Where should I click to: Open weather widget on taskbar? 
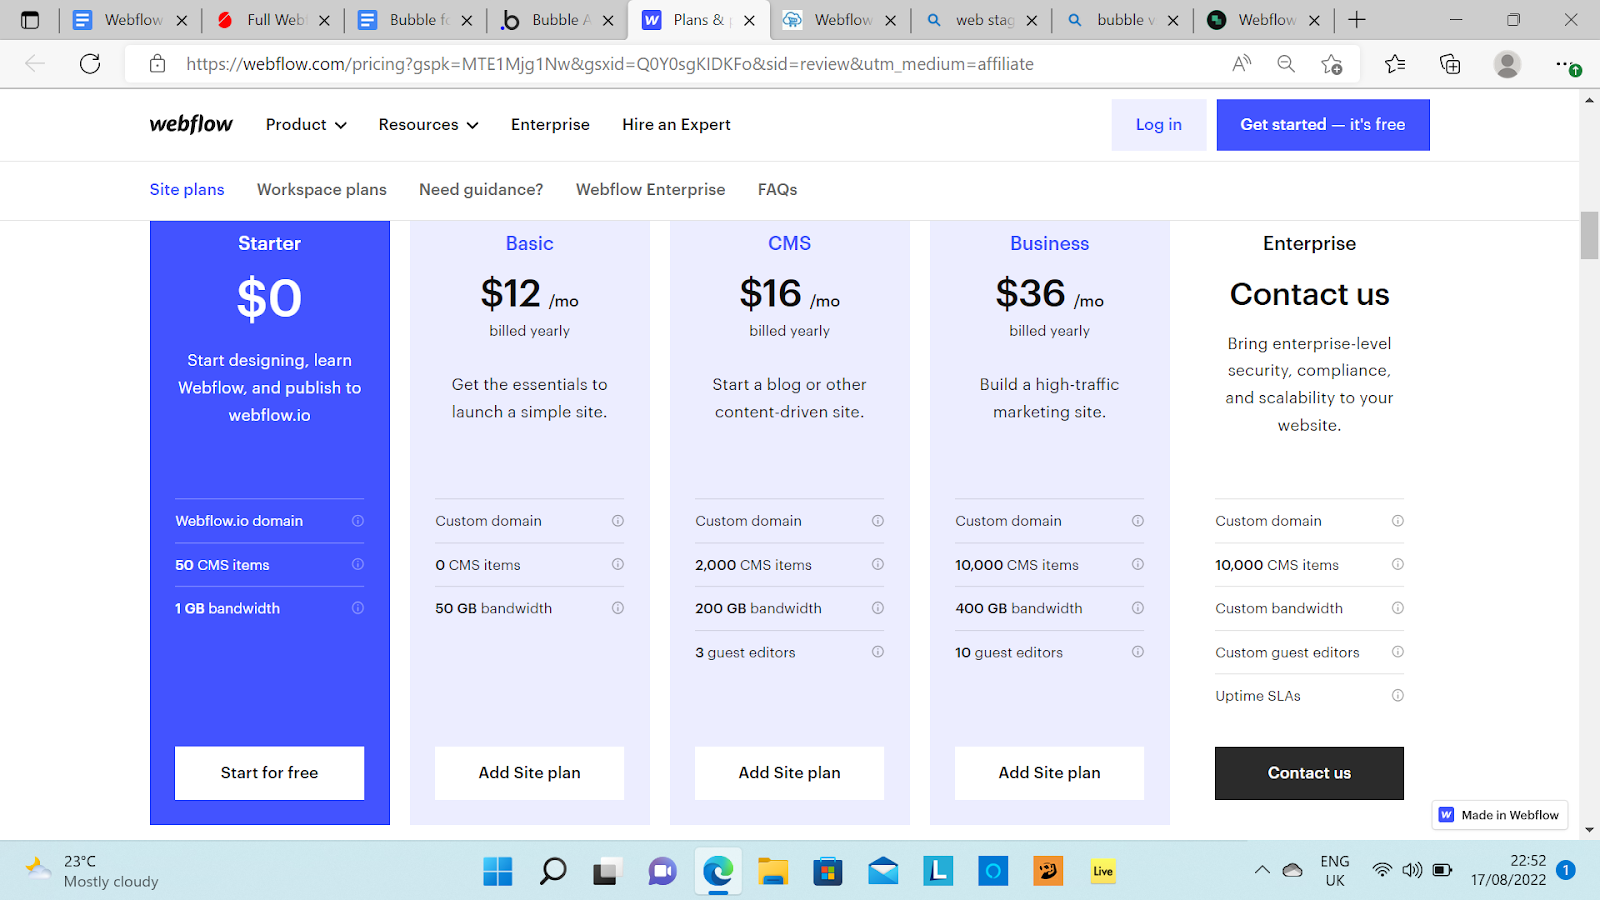[92, 871]
